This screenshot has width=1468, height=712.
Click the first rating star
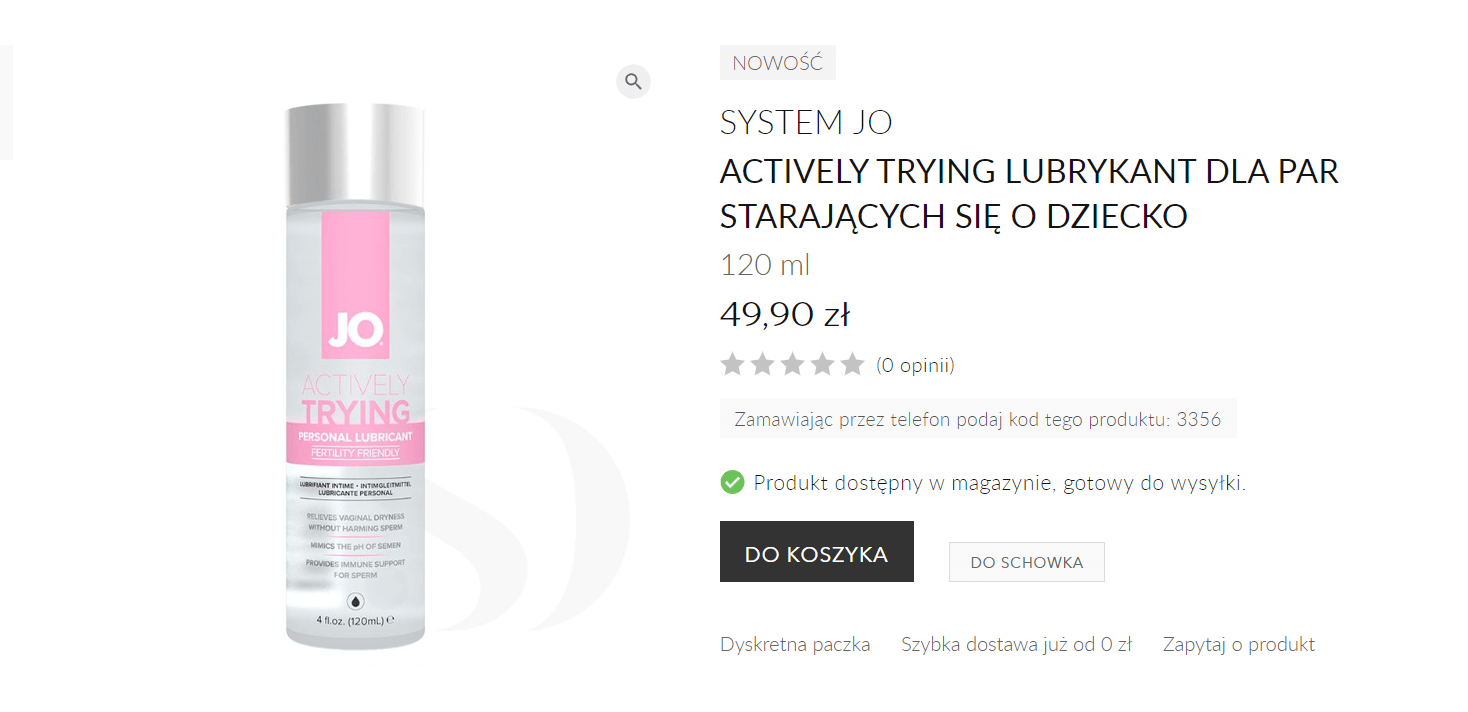(x=733, y=364)
